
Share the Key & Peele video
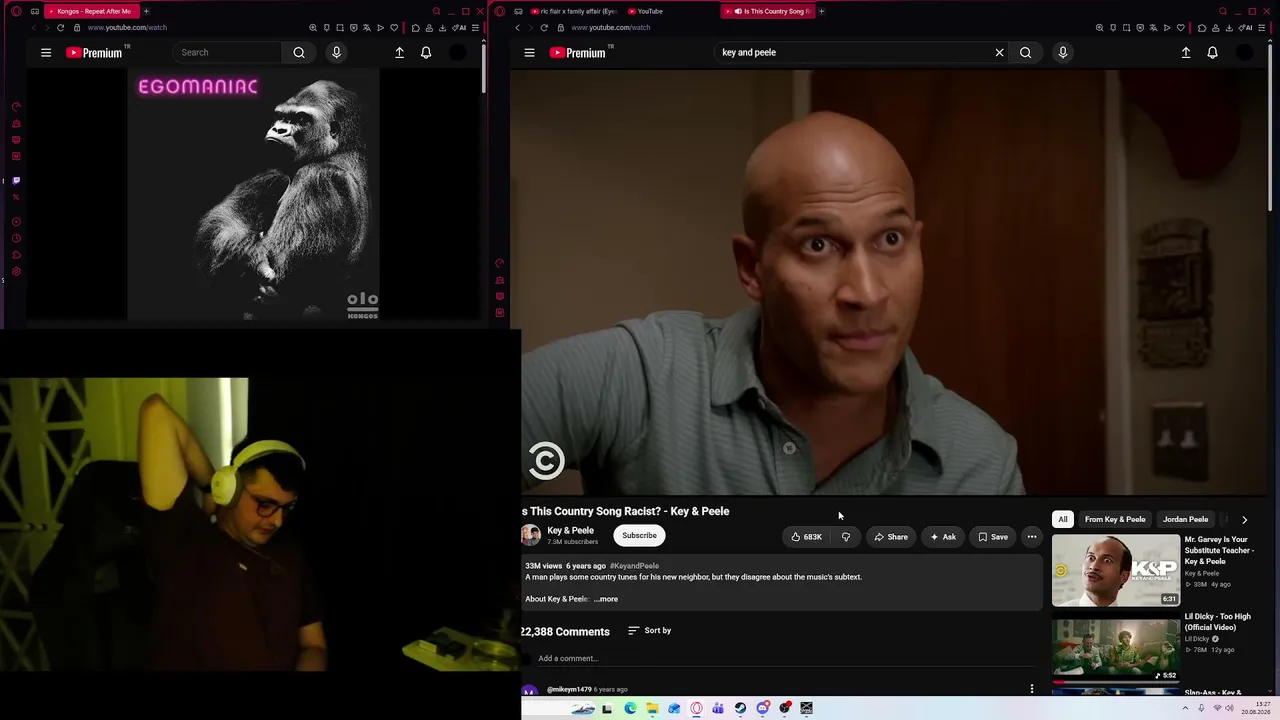(x=891, y=537)
